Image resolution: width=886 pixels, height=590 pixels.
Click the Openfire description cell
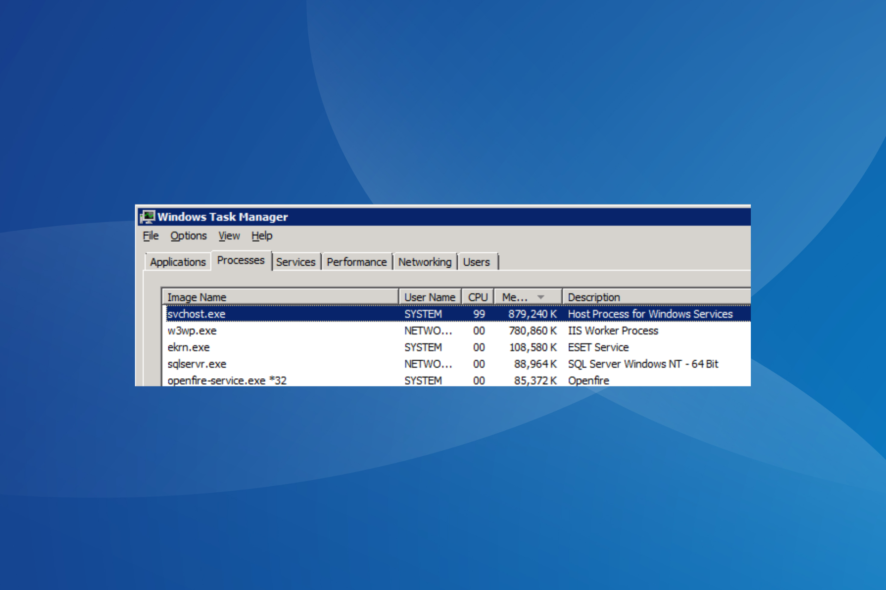click(x=589, y=380)
